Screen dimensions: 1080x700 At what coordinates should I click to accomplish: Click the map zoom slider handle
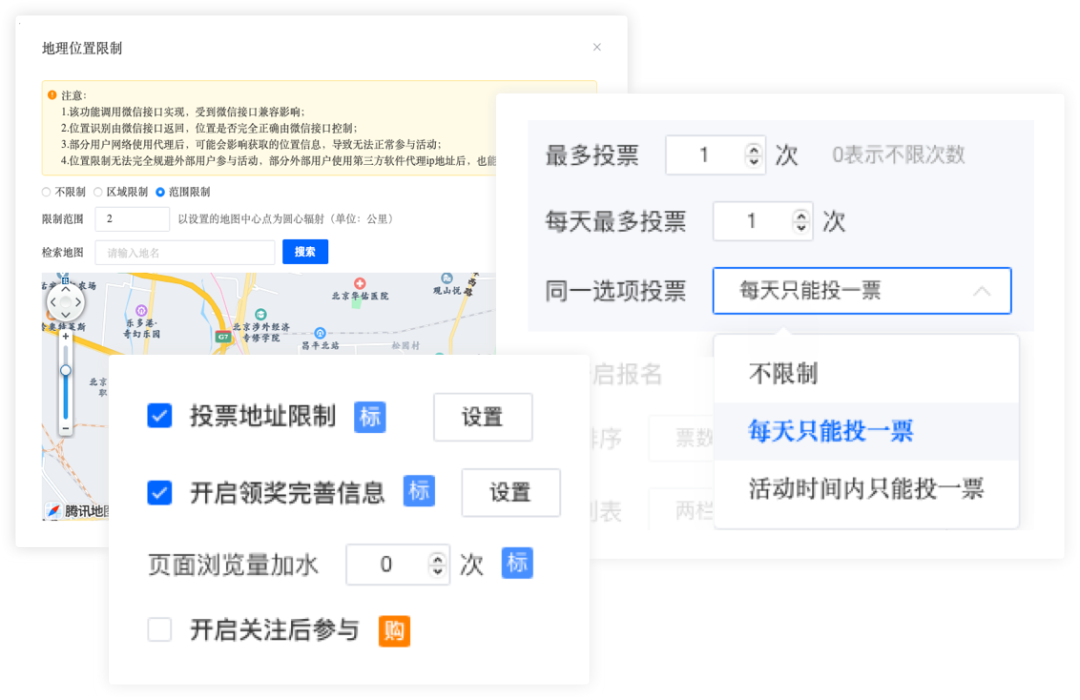tap(65, 371)
